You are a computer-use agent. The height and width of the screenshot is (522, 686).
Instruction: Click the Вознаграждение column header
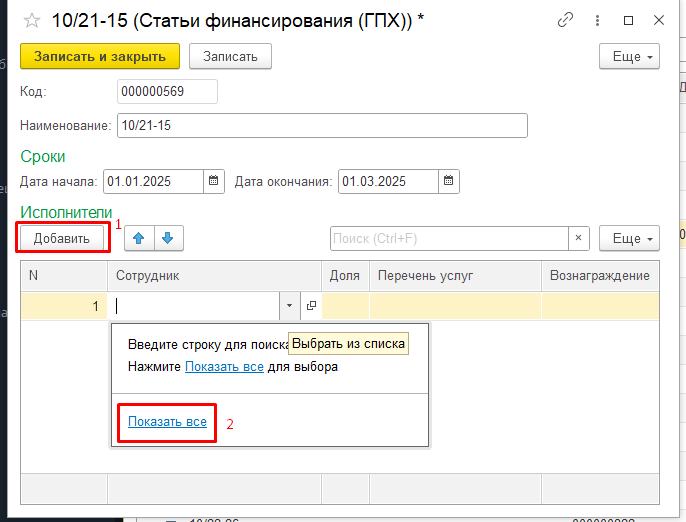(x=600, y=276)
